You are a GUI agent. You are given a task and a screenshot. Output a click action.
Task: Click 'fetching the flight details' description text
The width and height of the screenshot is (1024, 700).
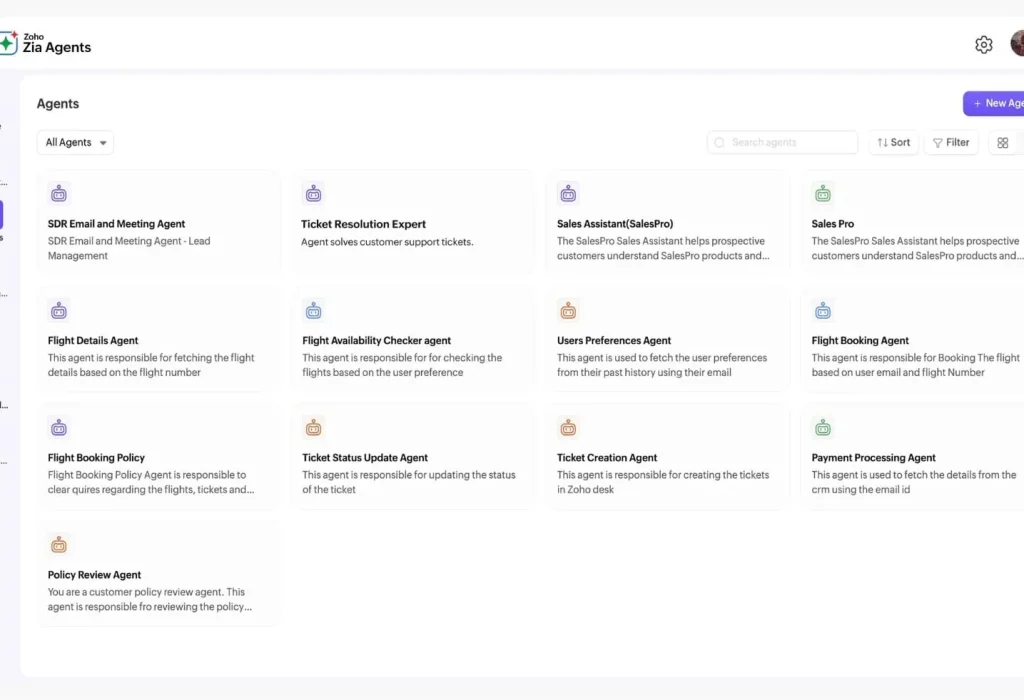click(151, 365)
